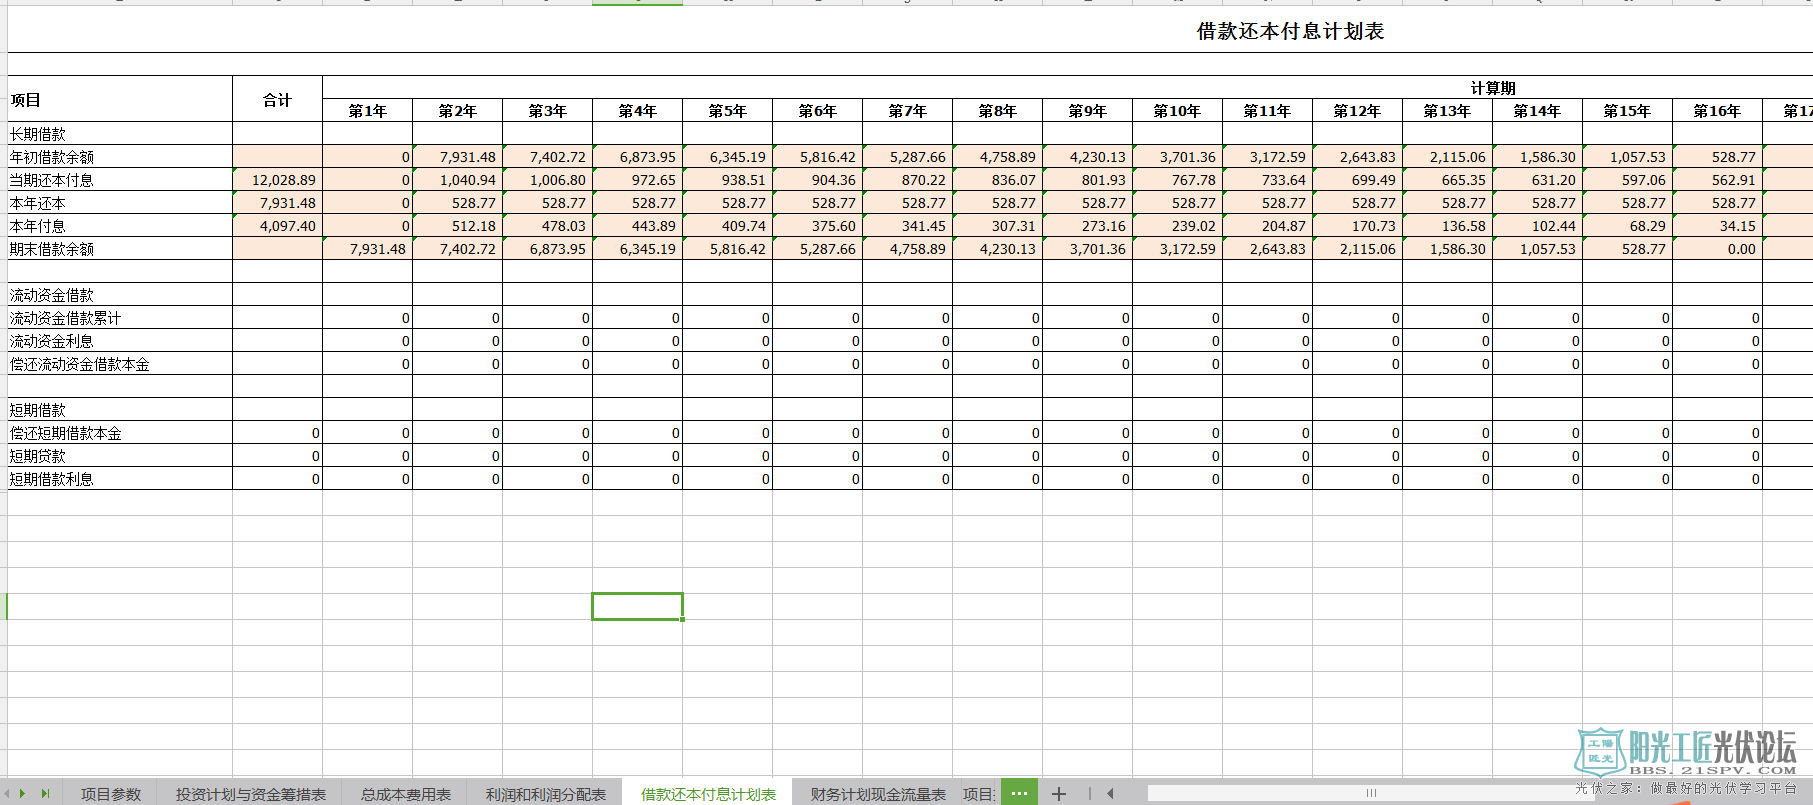The height and width of the screenshot is (805, 1813).
Task: Jump to last sheet tab arrow
Action: click(45, 794)
